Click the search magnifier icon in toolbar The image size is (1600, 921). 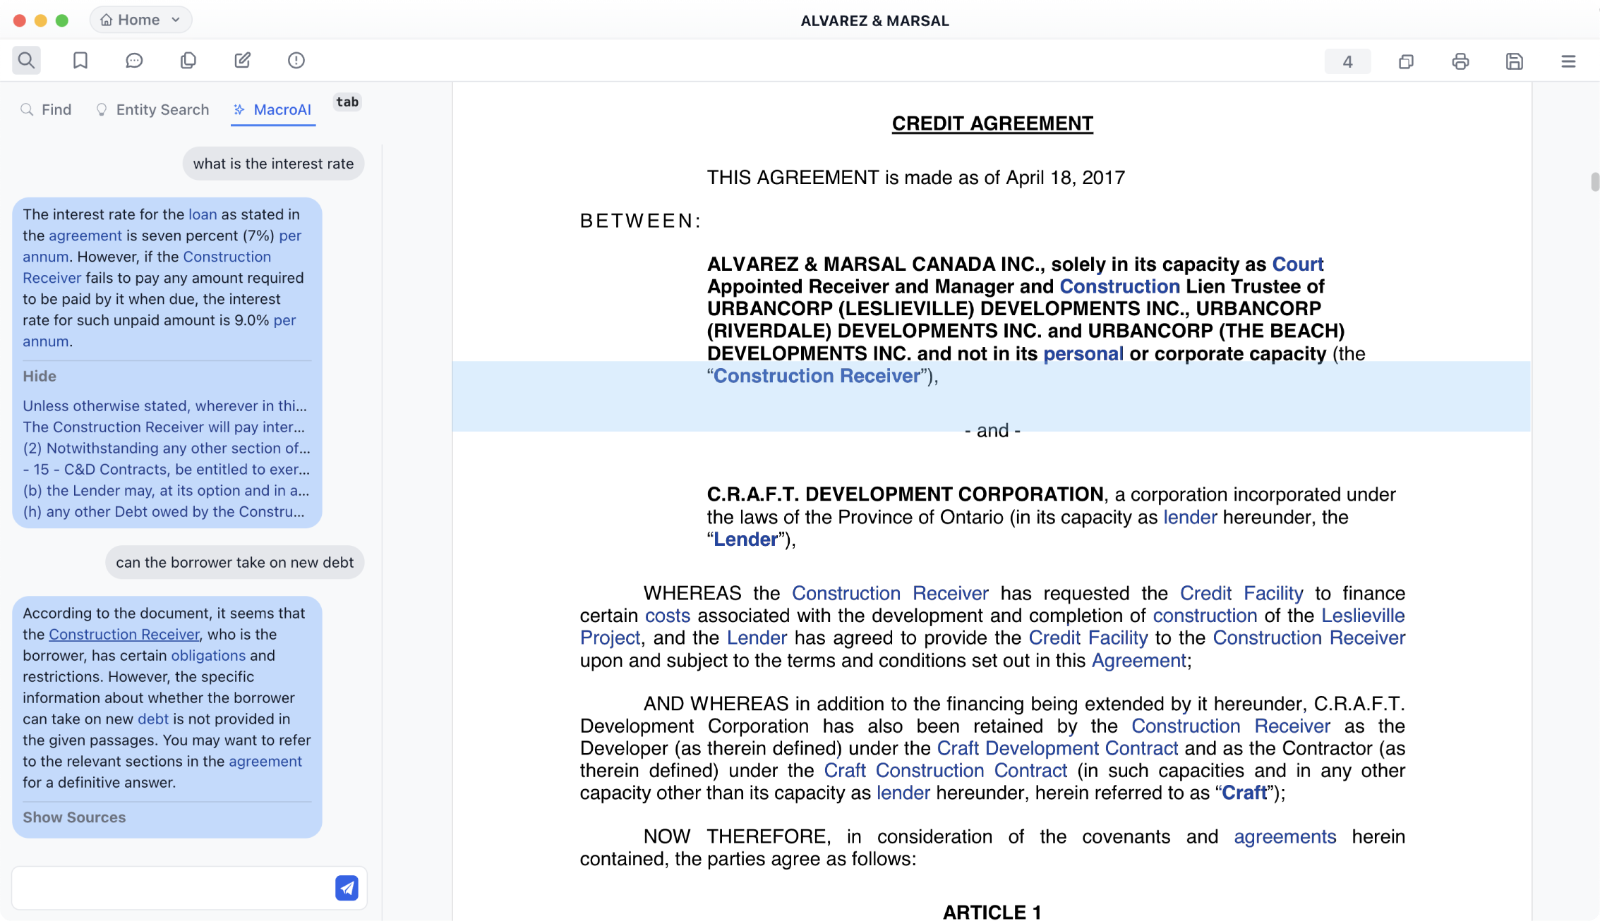pyautogui.click(x=26, y=60)
